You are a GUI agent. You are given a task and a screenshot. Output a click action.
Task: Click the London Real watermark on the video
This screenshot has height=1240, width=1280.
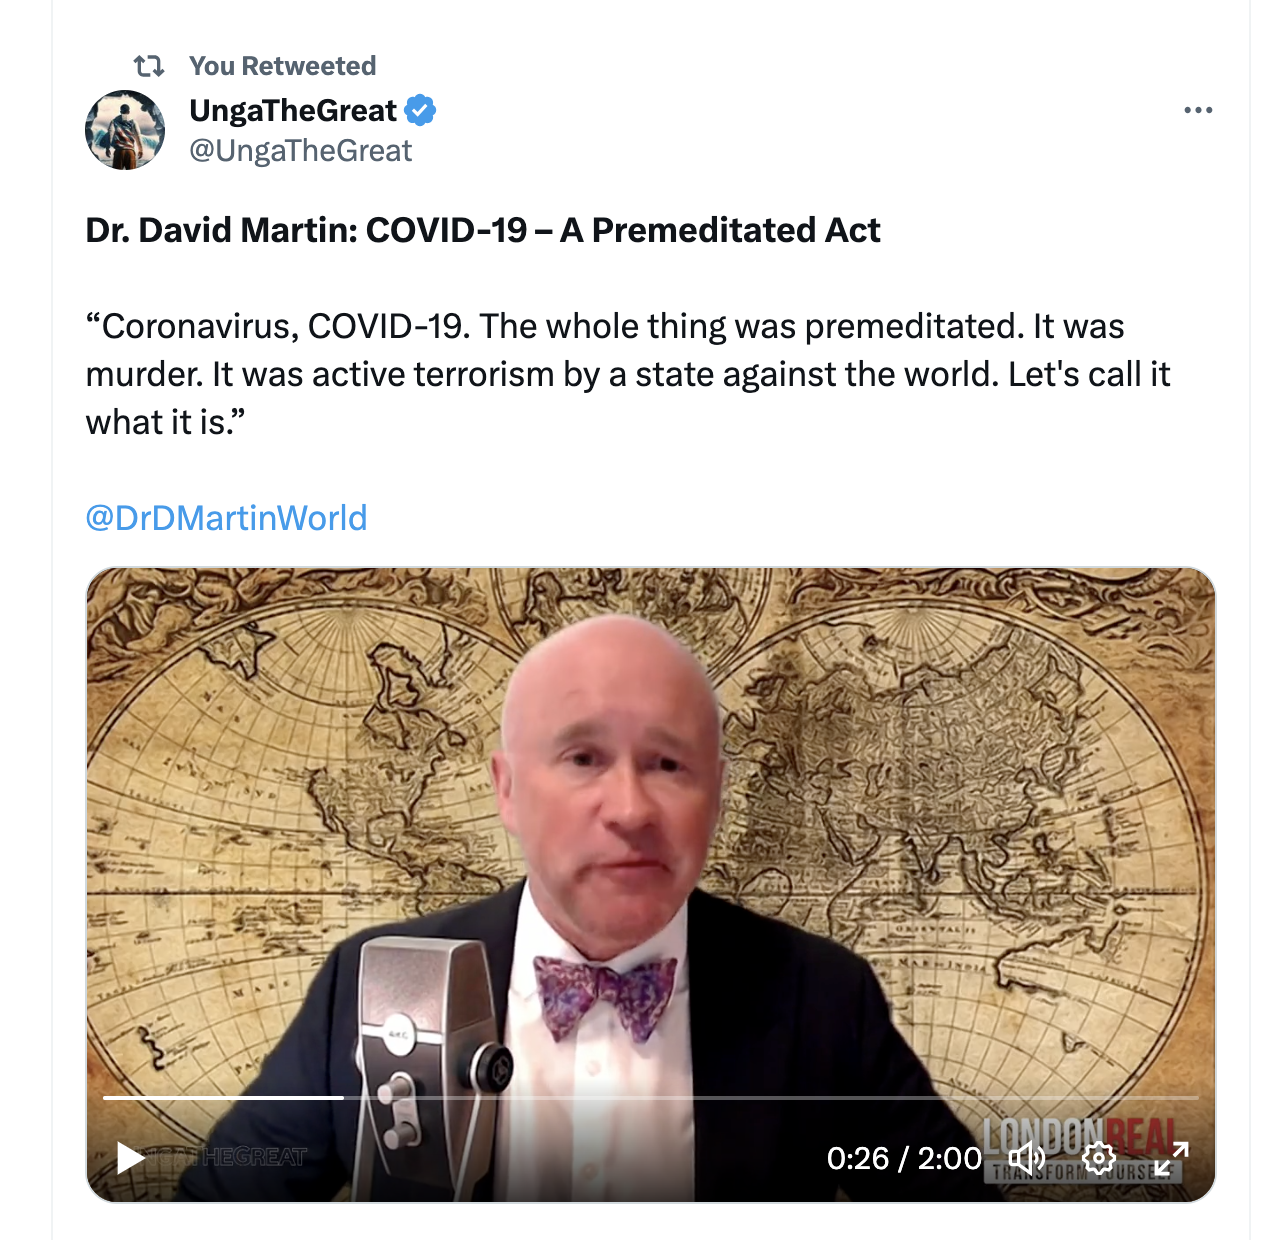coord(1083,1150)
